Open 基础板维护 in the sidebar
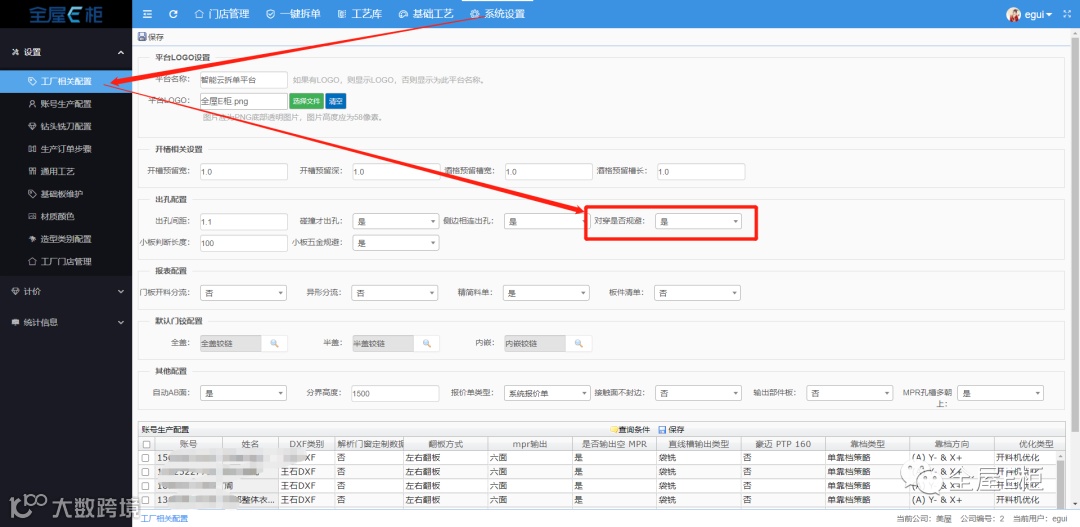Image resolution: width=1080 pixels, height=527 pixels. coord(66,194)
